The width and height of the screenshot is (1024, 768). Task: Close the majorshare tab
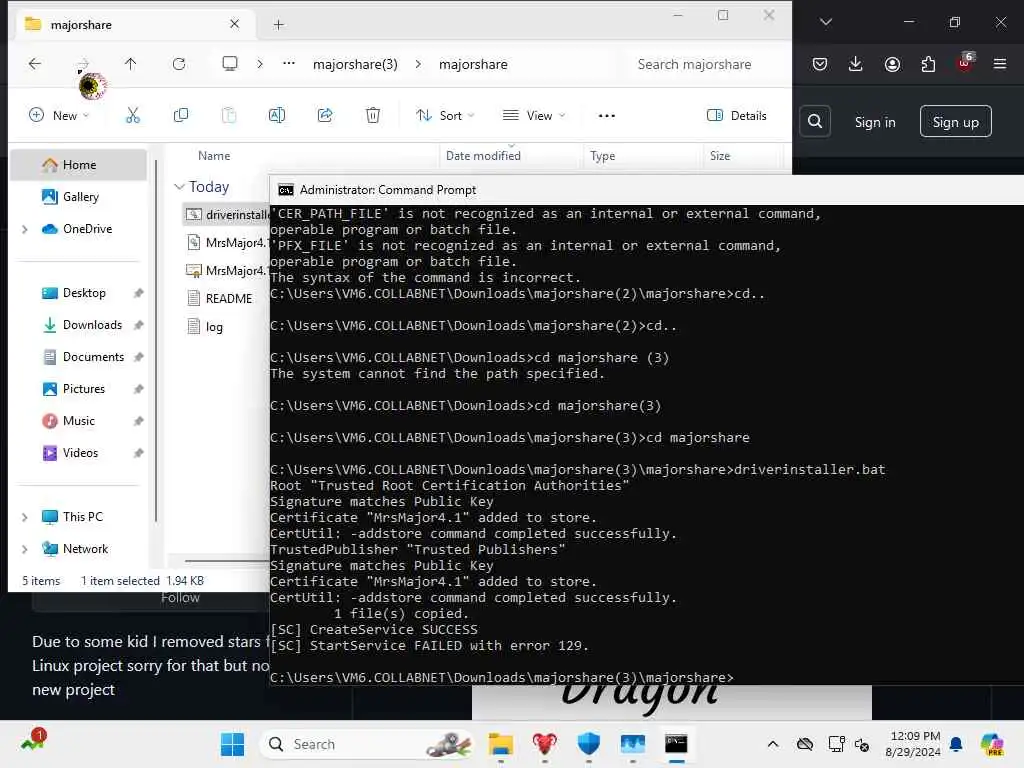[x=234, y=24]
